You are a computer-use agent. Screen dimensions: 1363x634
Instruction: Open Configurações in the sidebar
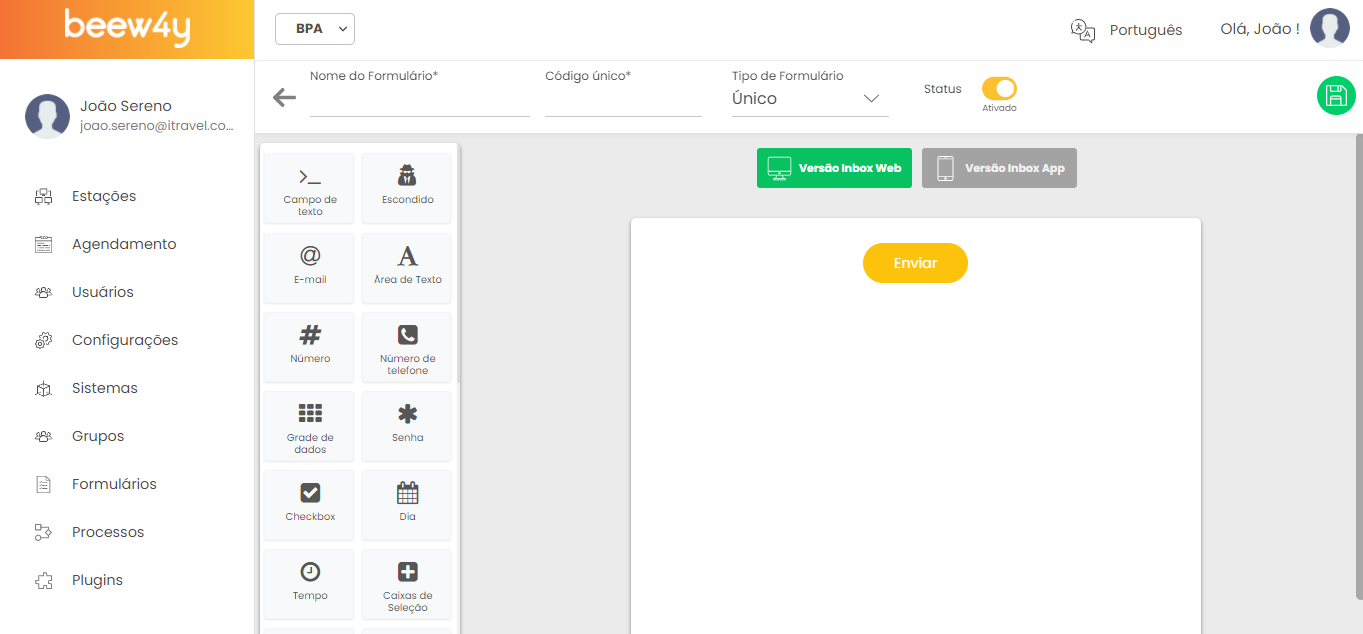(x=127, y=340)
